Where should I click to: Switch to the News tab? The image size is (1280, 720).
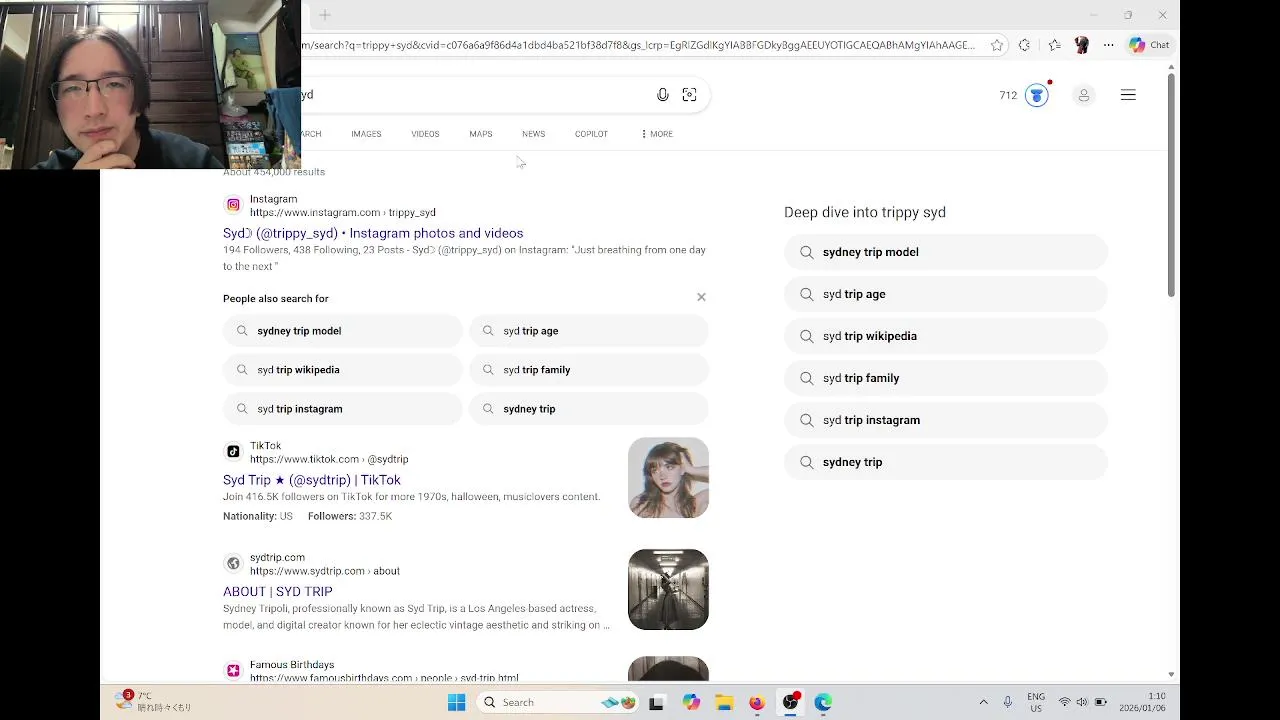click(x=533, y=134)
